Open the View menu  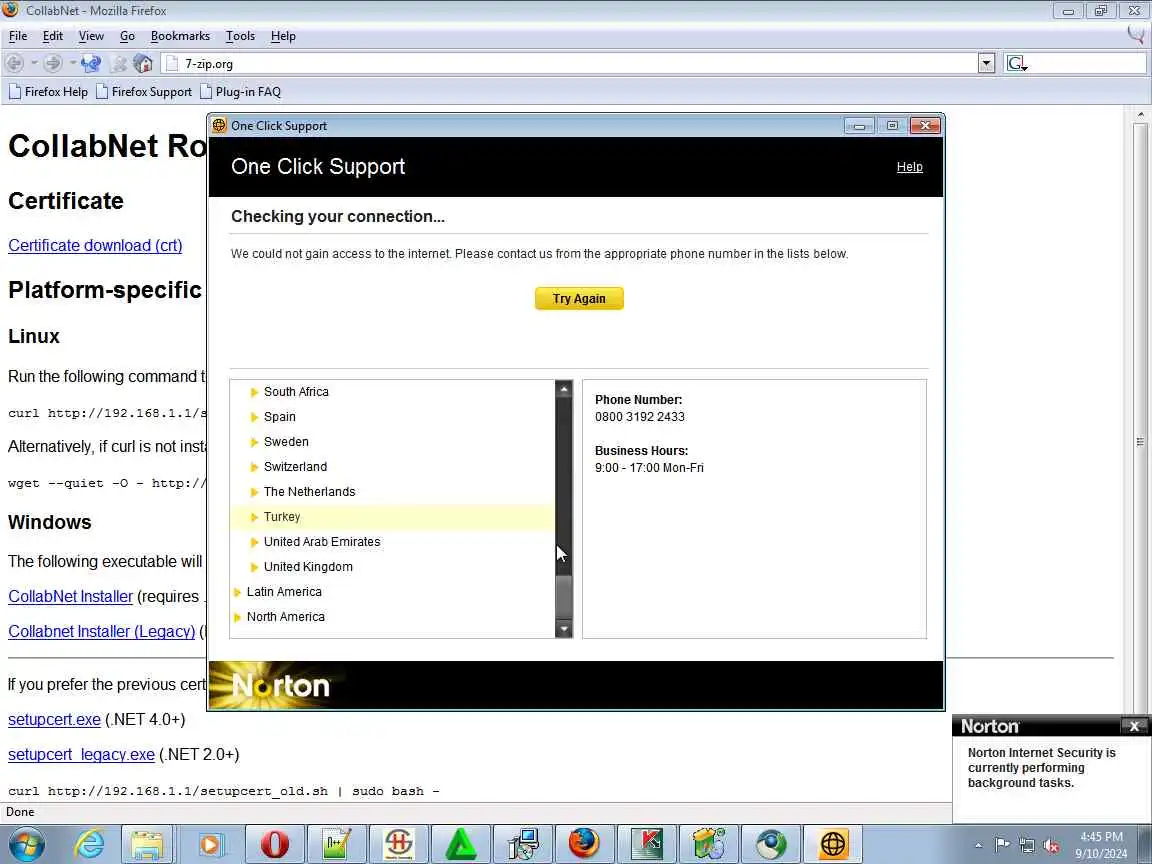pyautogui.click(x=91, y=36)
